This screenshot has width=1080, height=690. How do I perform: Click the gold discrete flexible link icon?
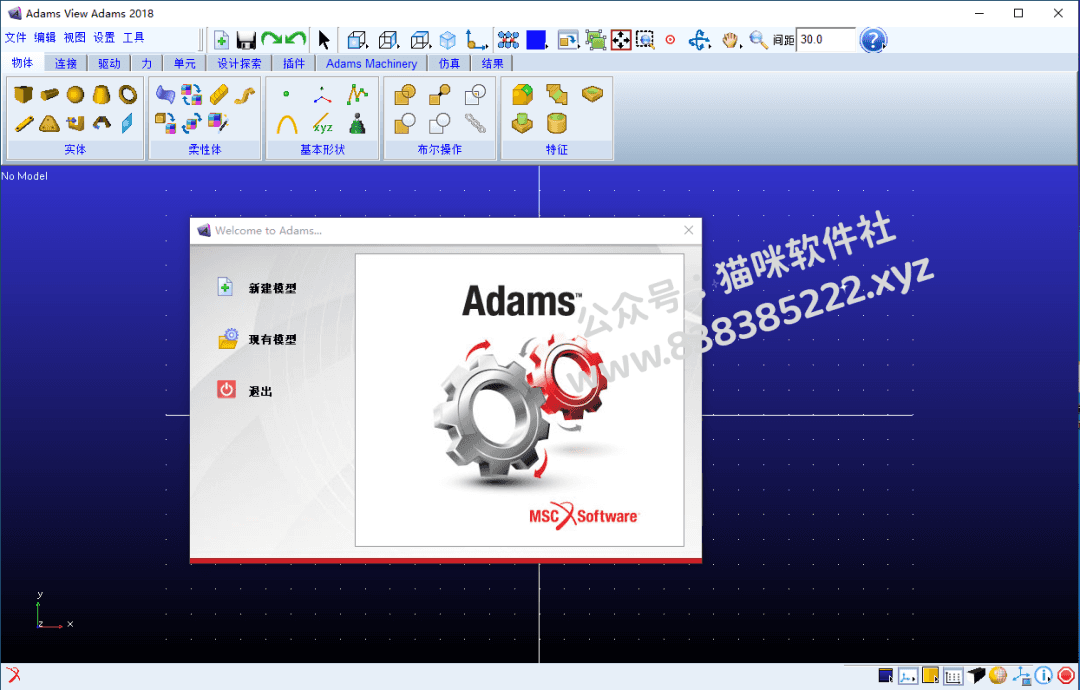218,94
